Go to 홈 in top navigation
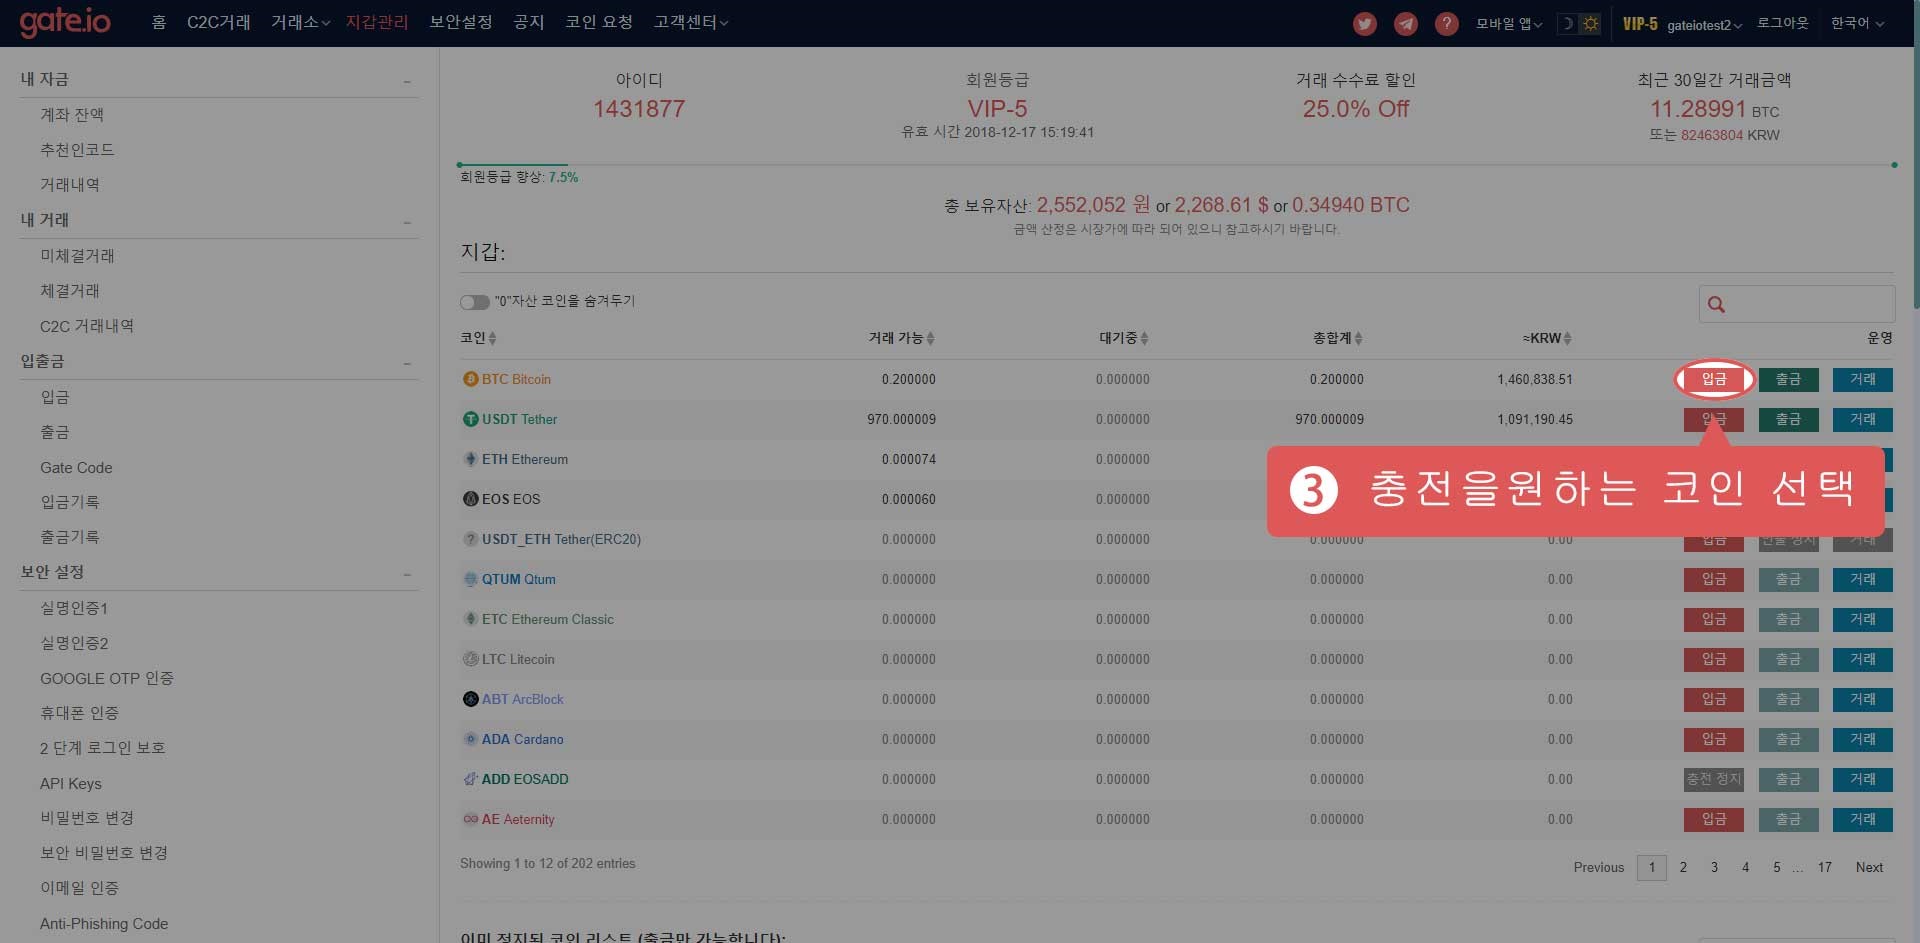Screen dimensions: 1920x943 click(159, 22)
